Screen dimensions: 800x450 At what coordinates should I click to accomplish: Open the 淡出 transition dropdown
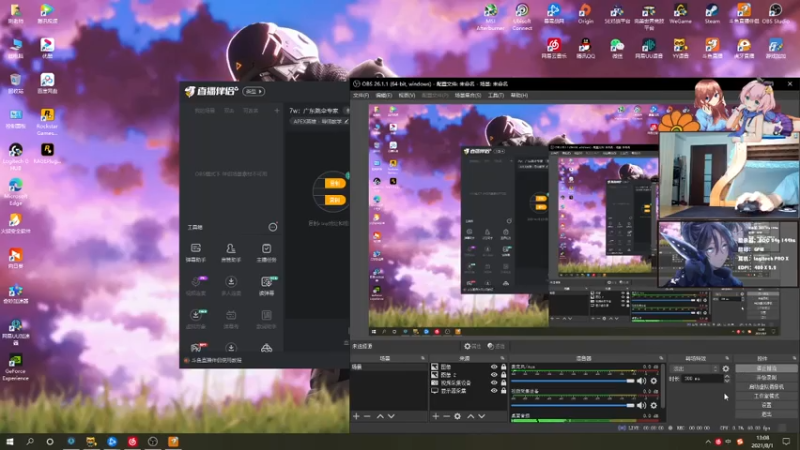(x=694, y=368)
